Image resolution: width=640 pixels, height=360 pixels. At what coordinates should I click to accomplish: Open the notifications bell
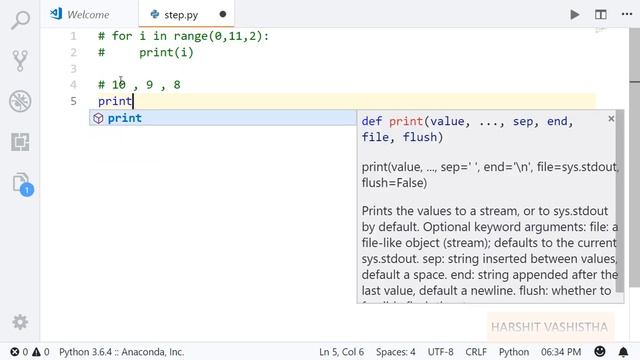pos(623,352)
